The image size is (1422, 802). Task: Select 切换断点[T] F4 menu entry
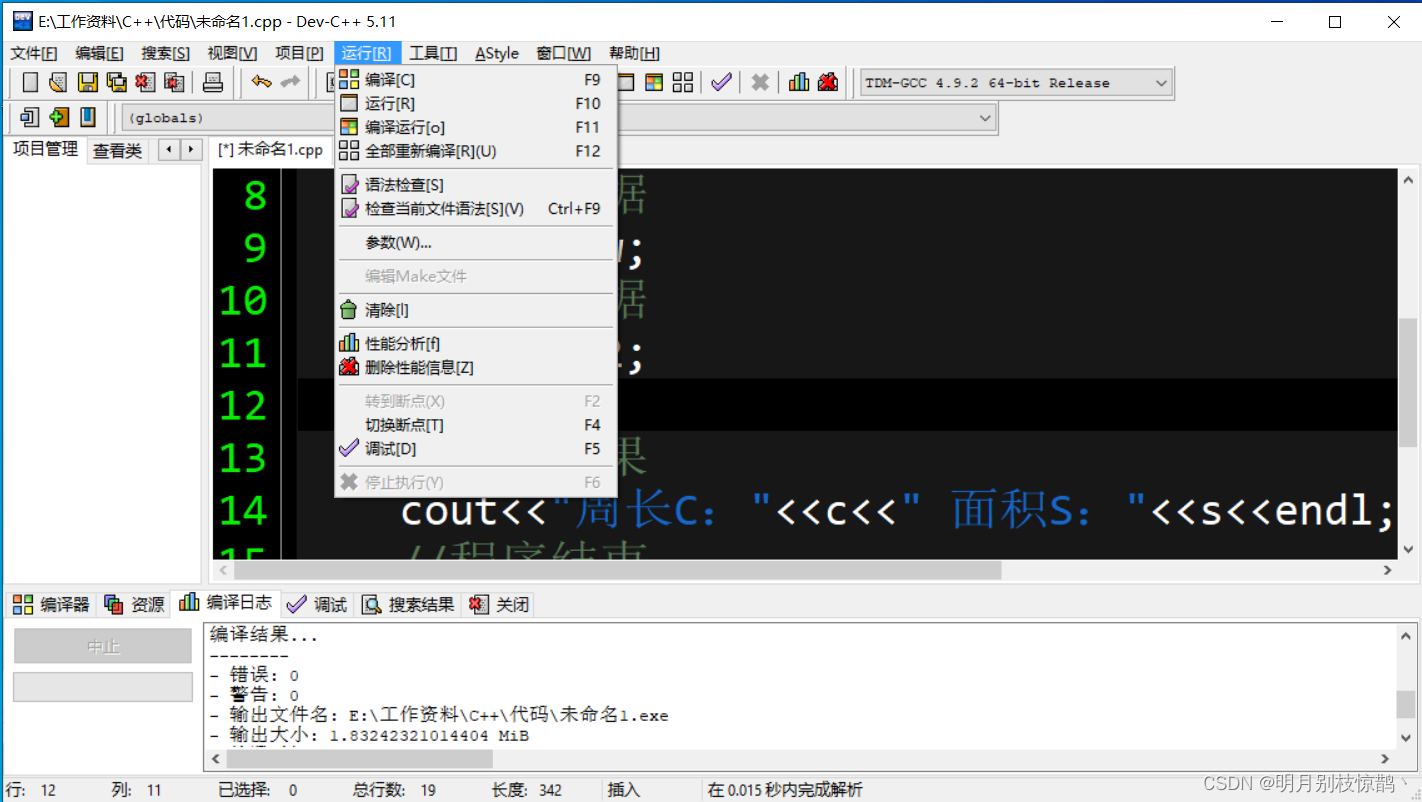click(476, 425)
